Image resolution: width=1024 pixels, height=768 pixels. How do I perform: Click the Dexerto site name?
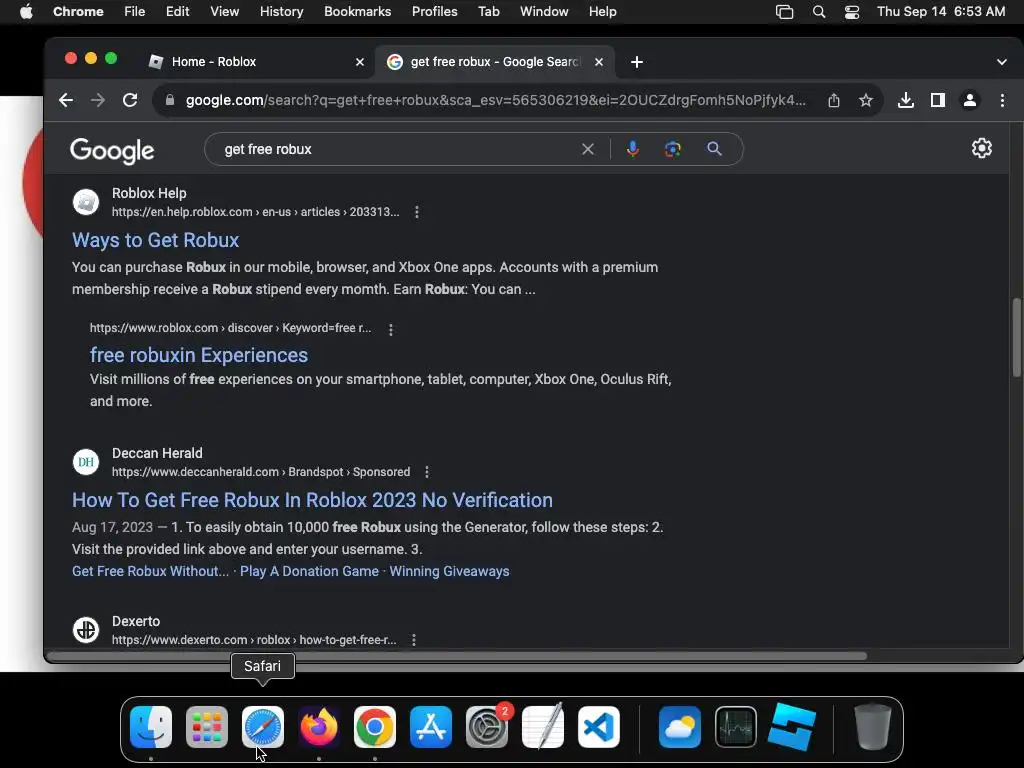[x=136, y=621]
